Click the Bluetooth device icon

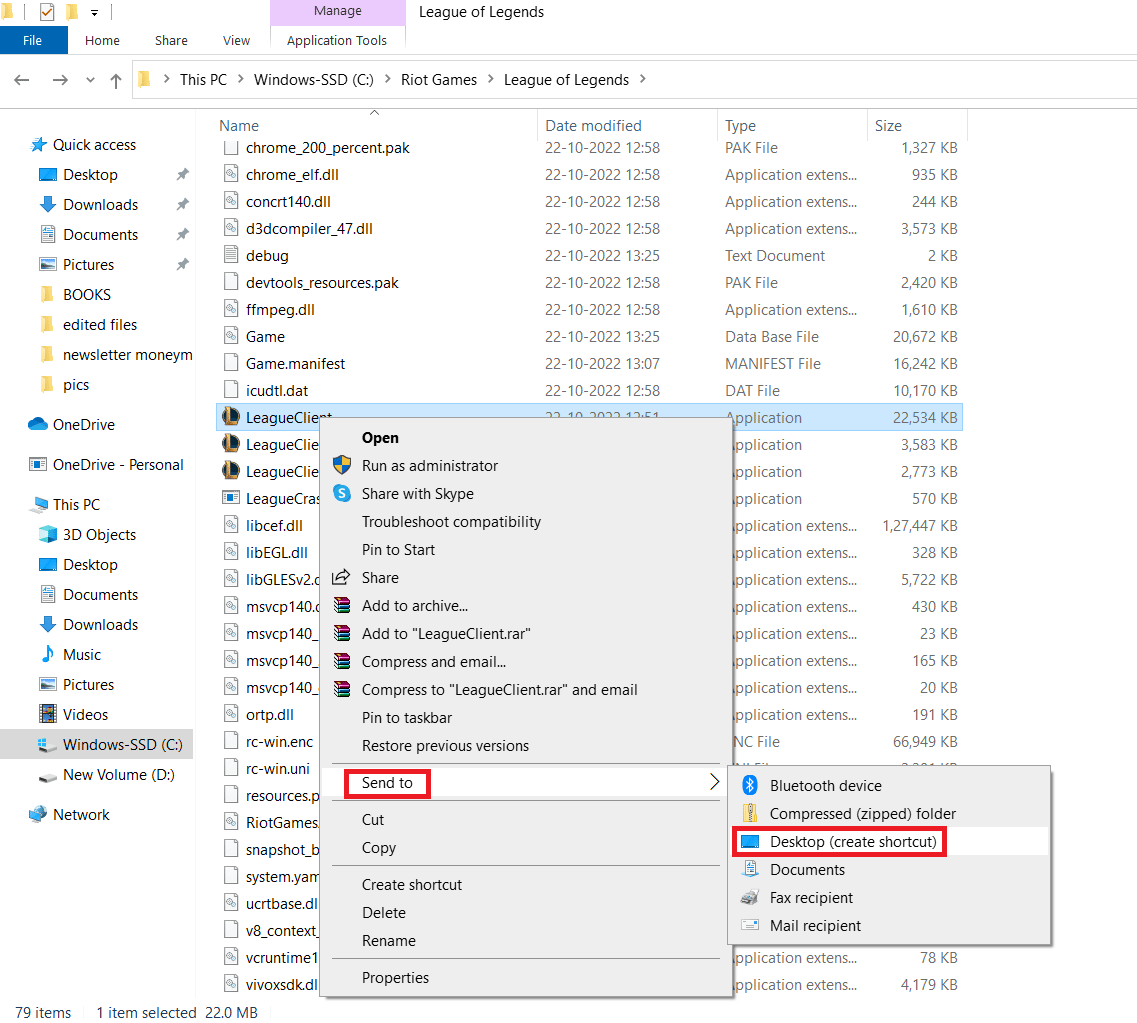[x=750, y=785]
